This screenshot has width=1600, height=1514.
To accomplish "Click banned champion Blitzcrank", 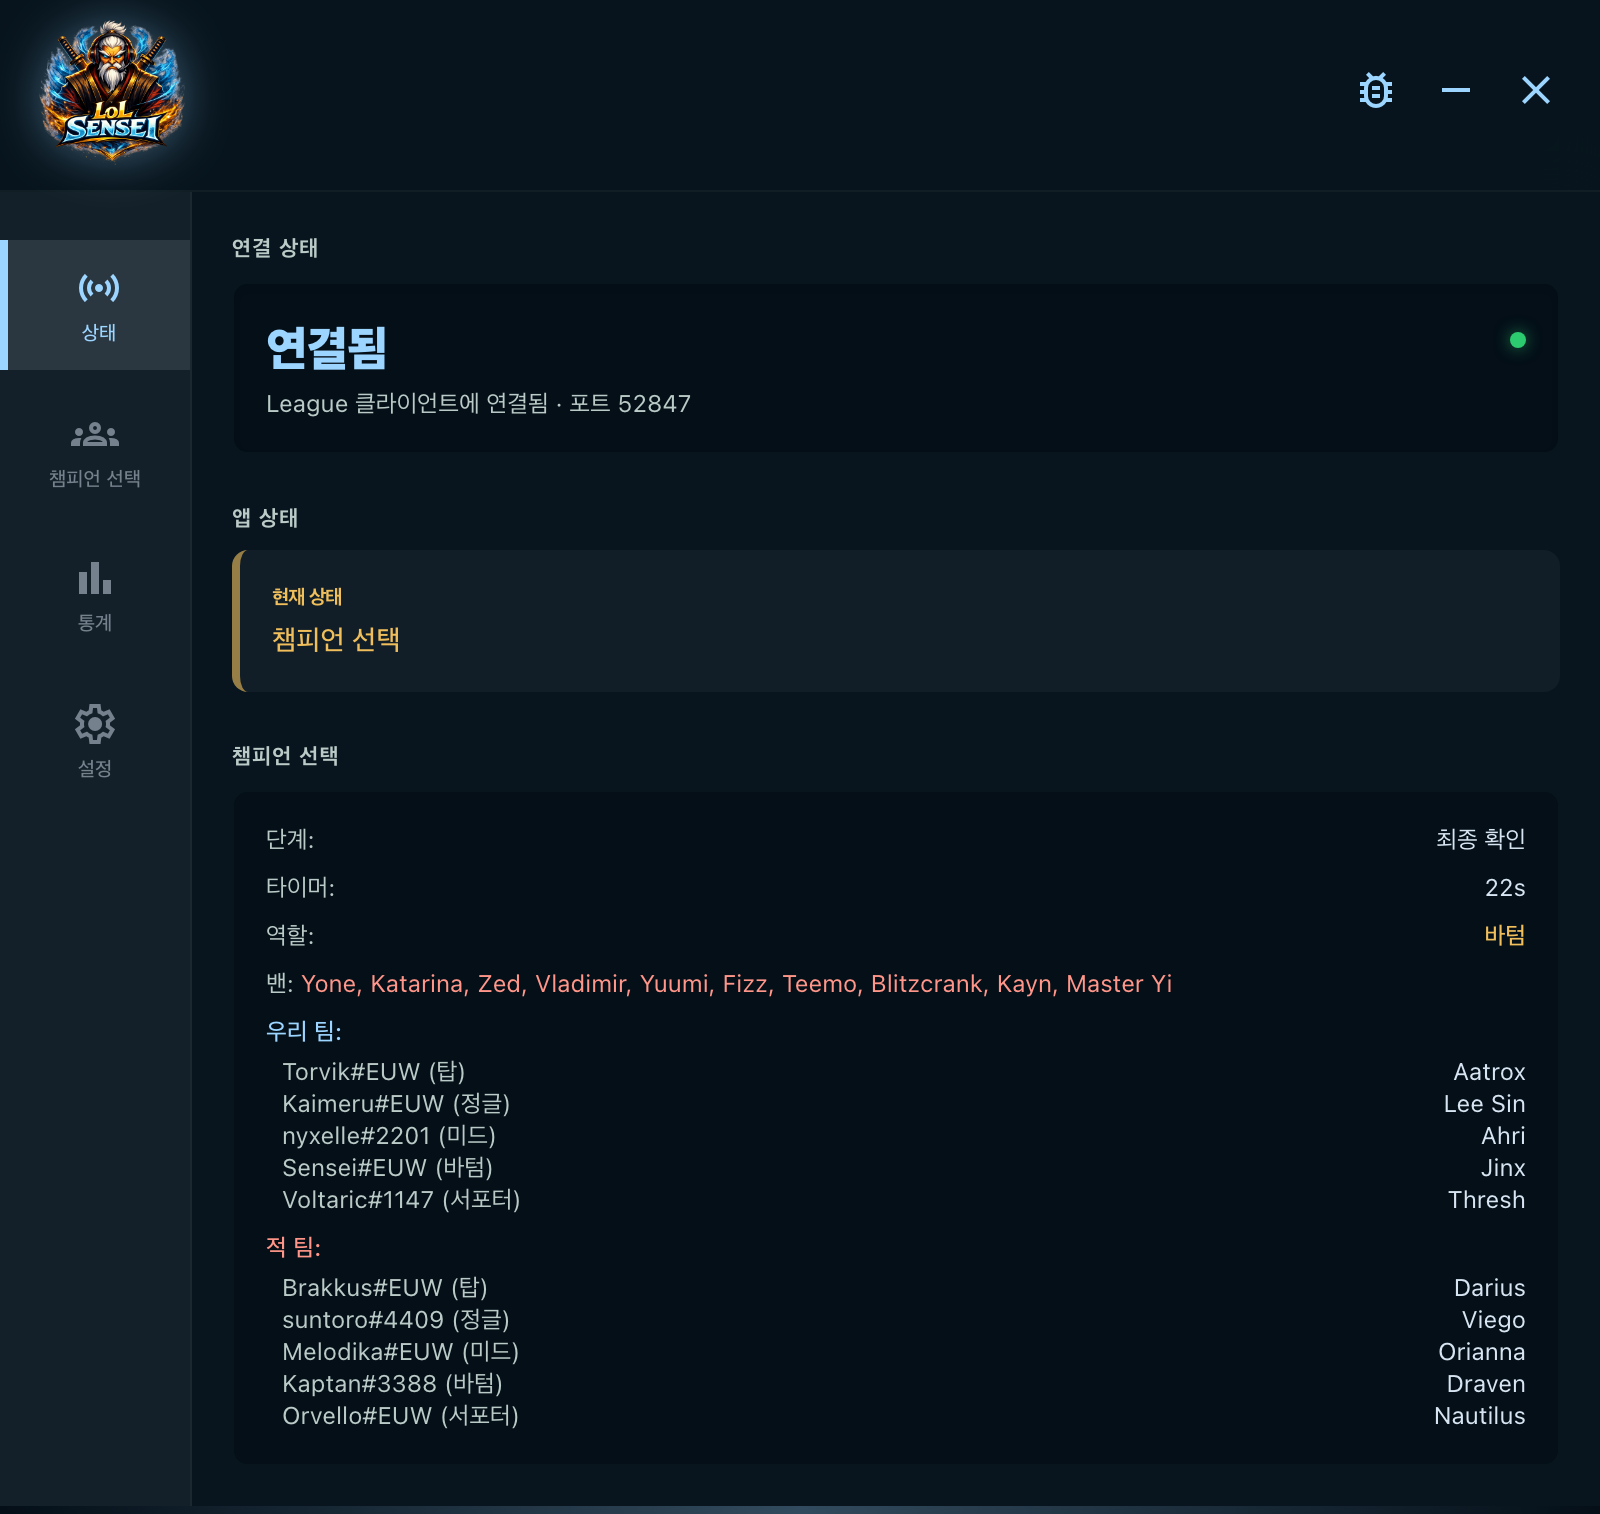I will point(927,984).
